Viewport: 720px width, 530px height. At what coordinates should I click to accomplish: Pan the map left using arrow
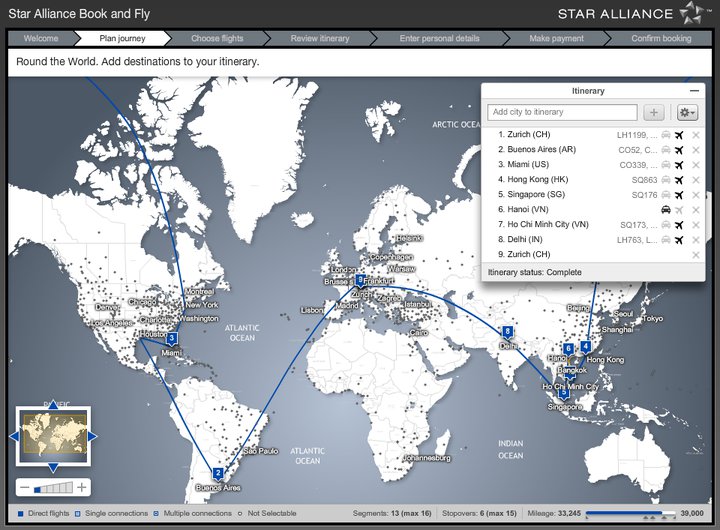pyautogui.click(x=13, y=437)
